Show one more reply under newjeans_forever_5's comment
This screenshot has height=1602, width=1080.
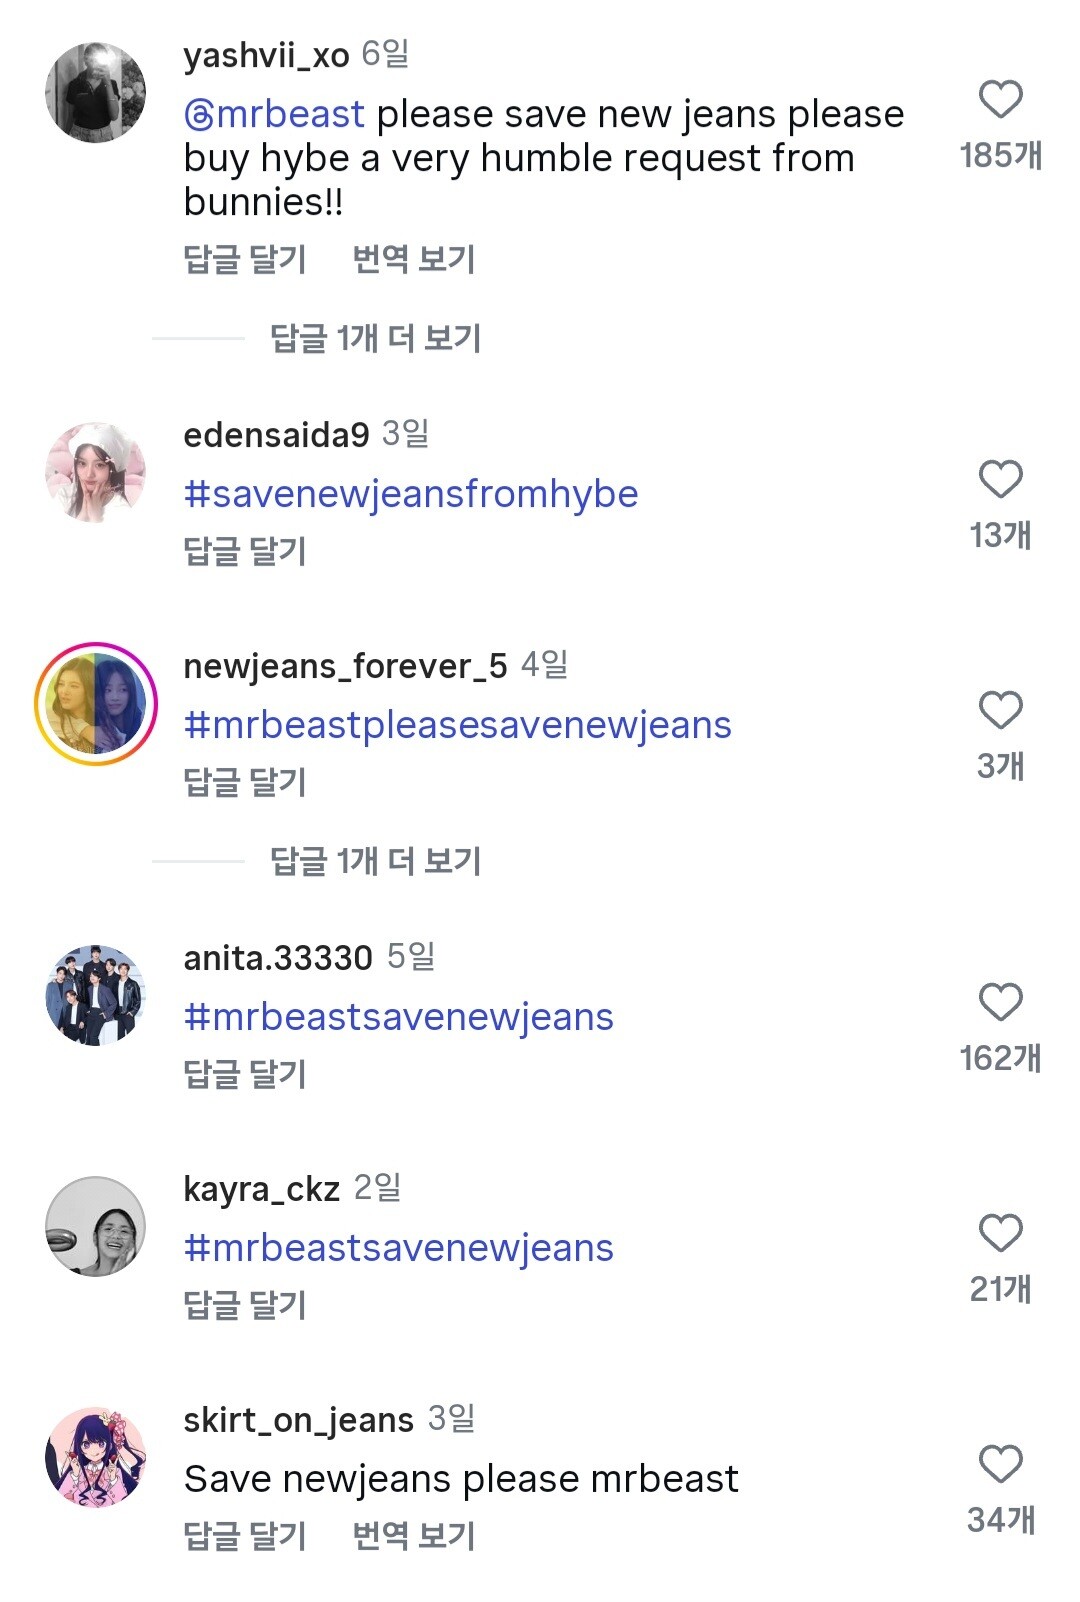click(375, 861)
